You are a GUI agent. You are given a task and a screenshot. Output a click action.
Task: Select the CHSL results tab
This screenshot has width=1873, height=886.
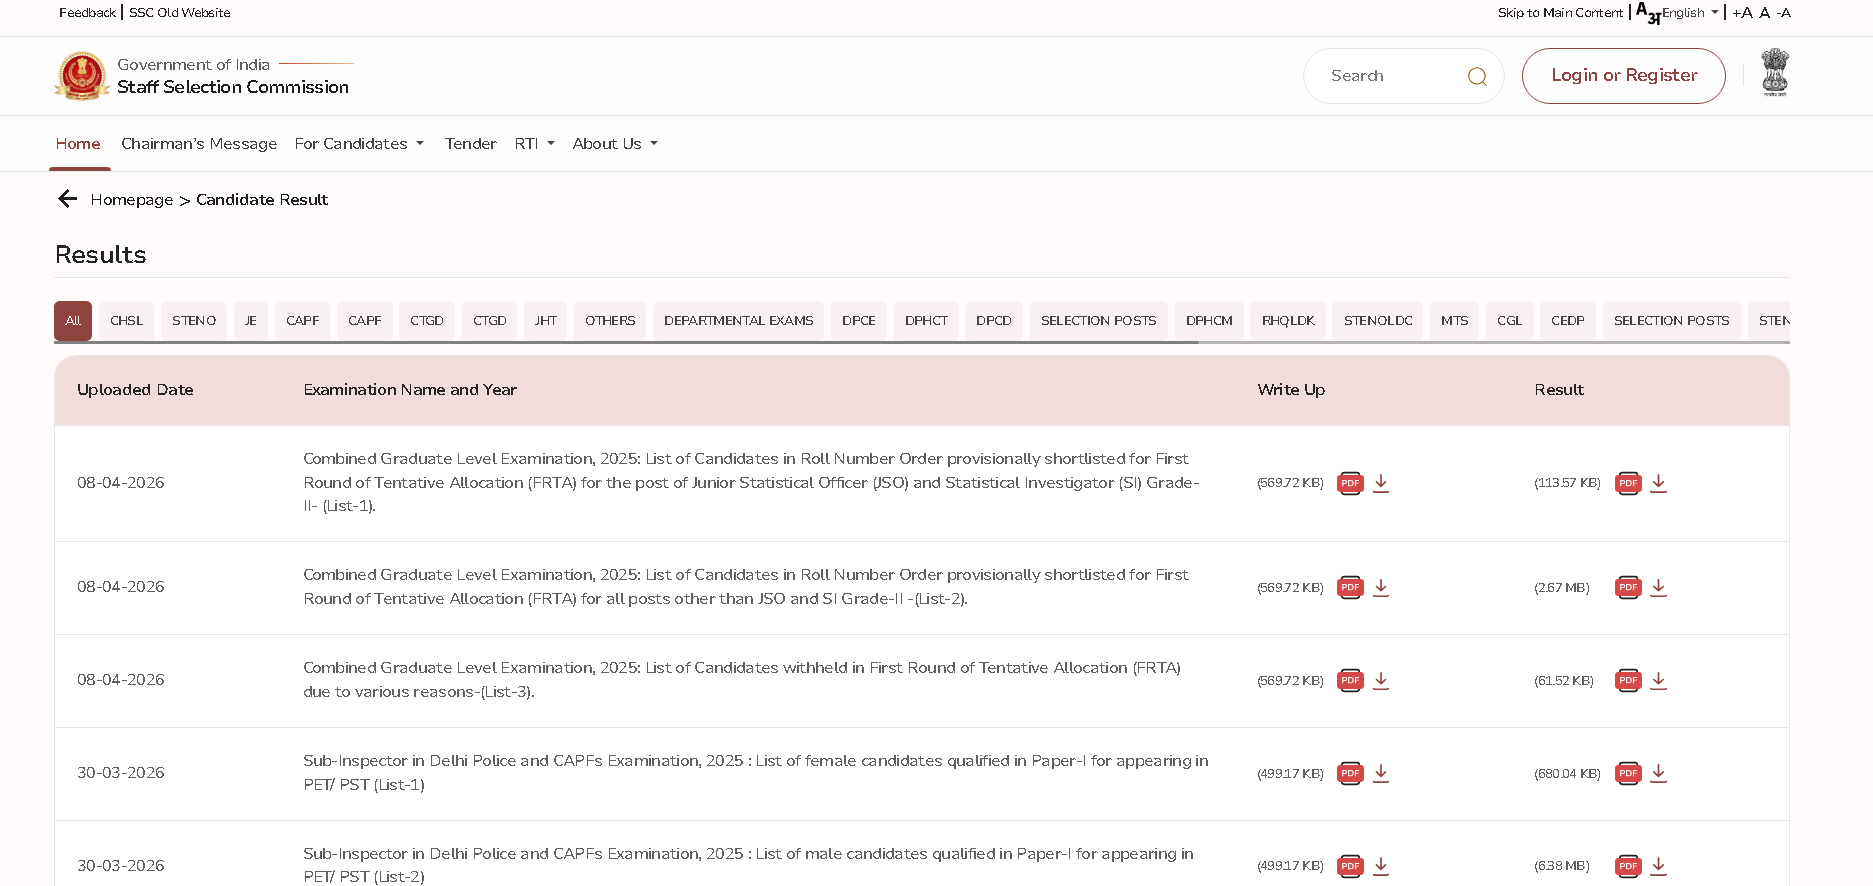126,321
